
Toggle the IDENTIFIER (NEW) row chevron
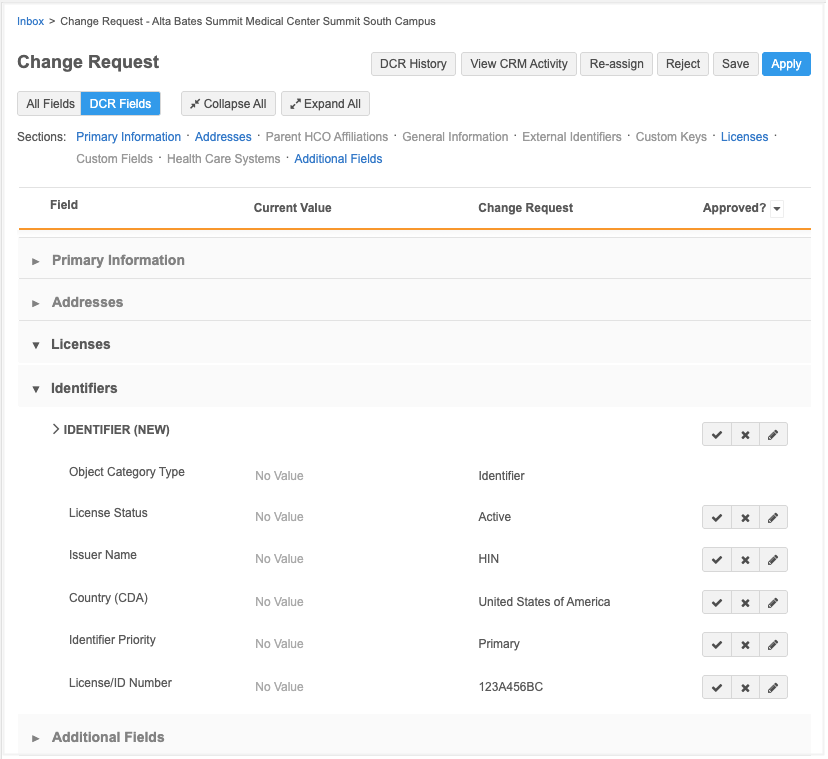(55, 429)
